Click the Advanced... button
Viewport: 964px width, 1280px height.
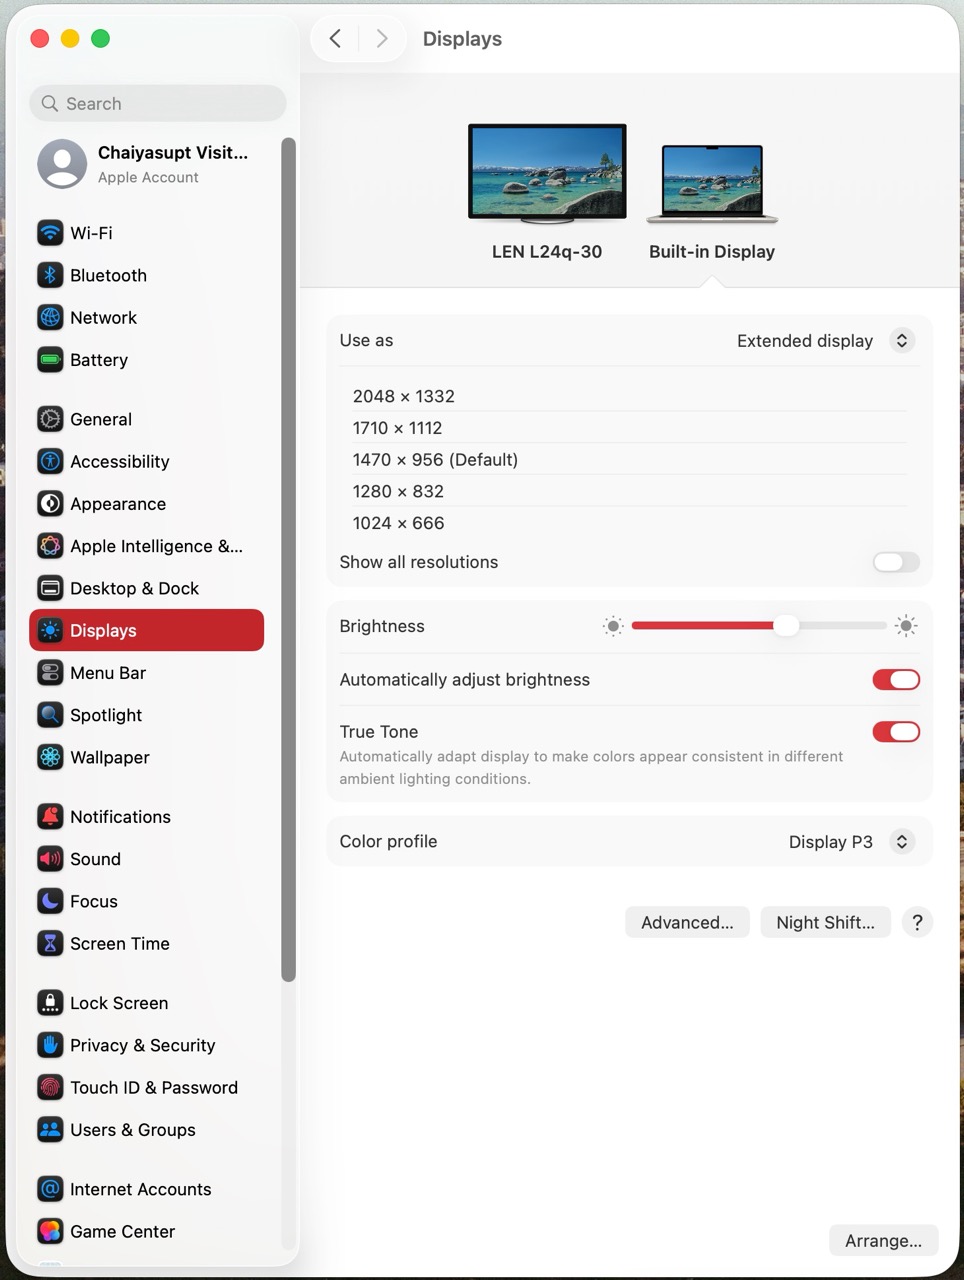pos(687,922)
